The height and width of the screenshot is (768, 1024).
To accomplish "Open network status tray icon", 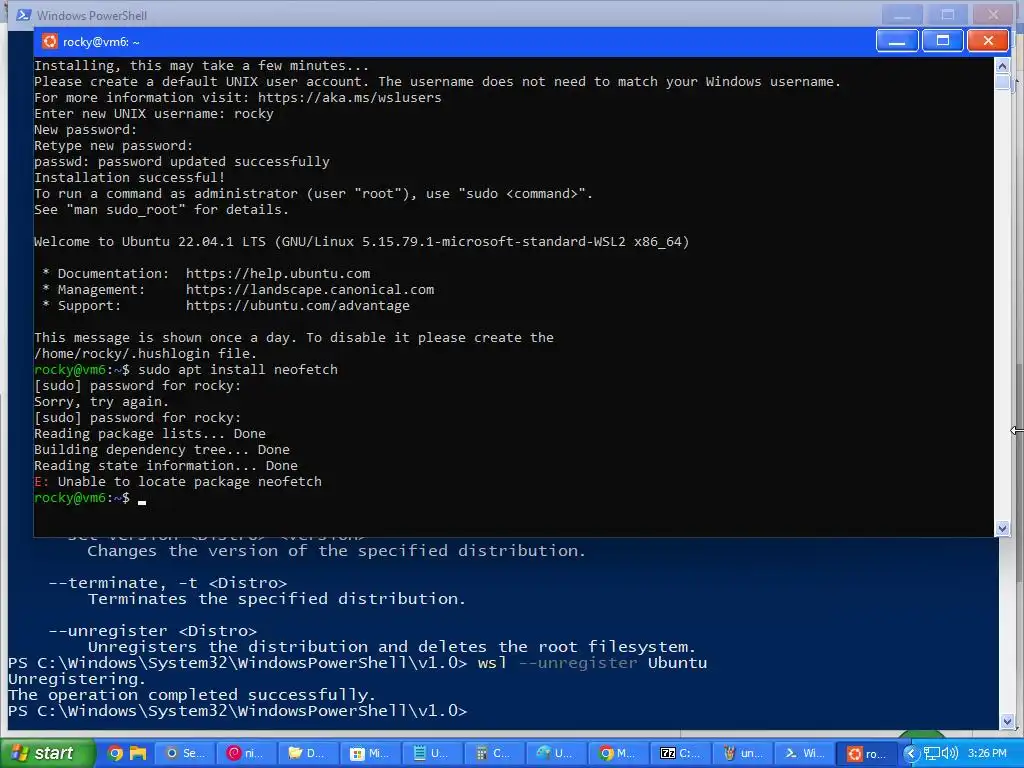I will [931, 754].
